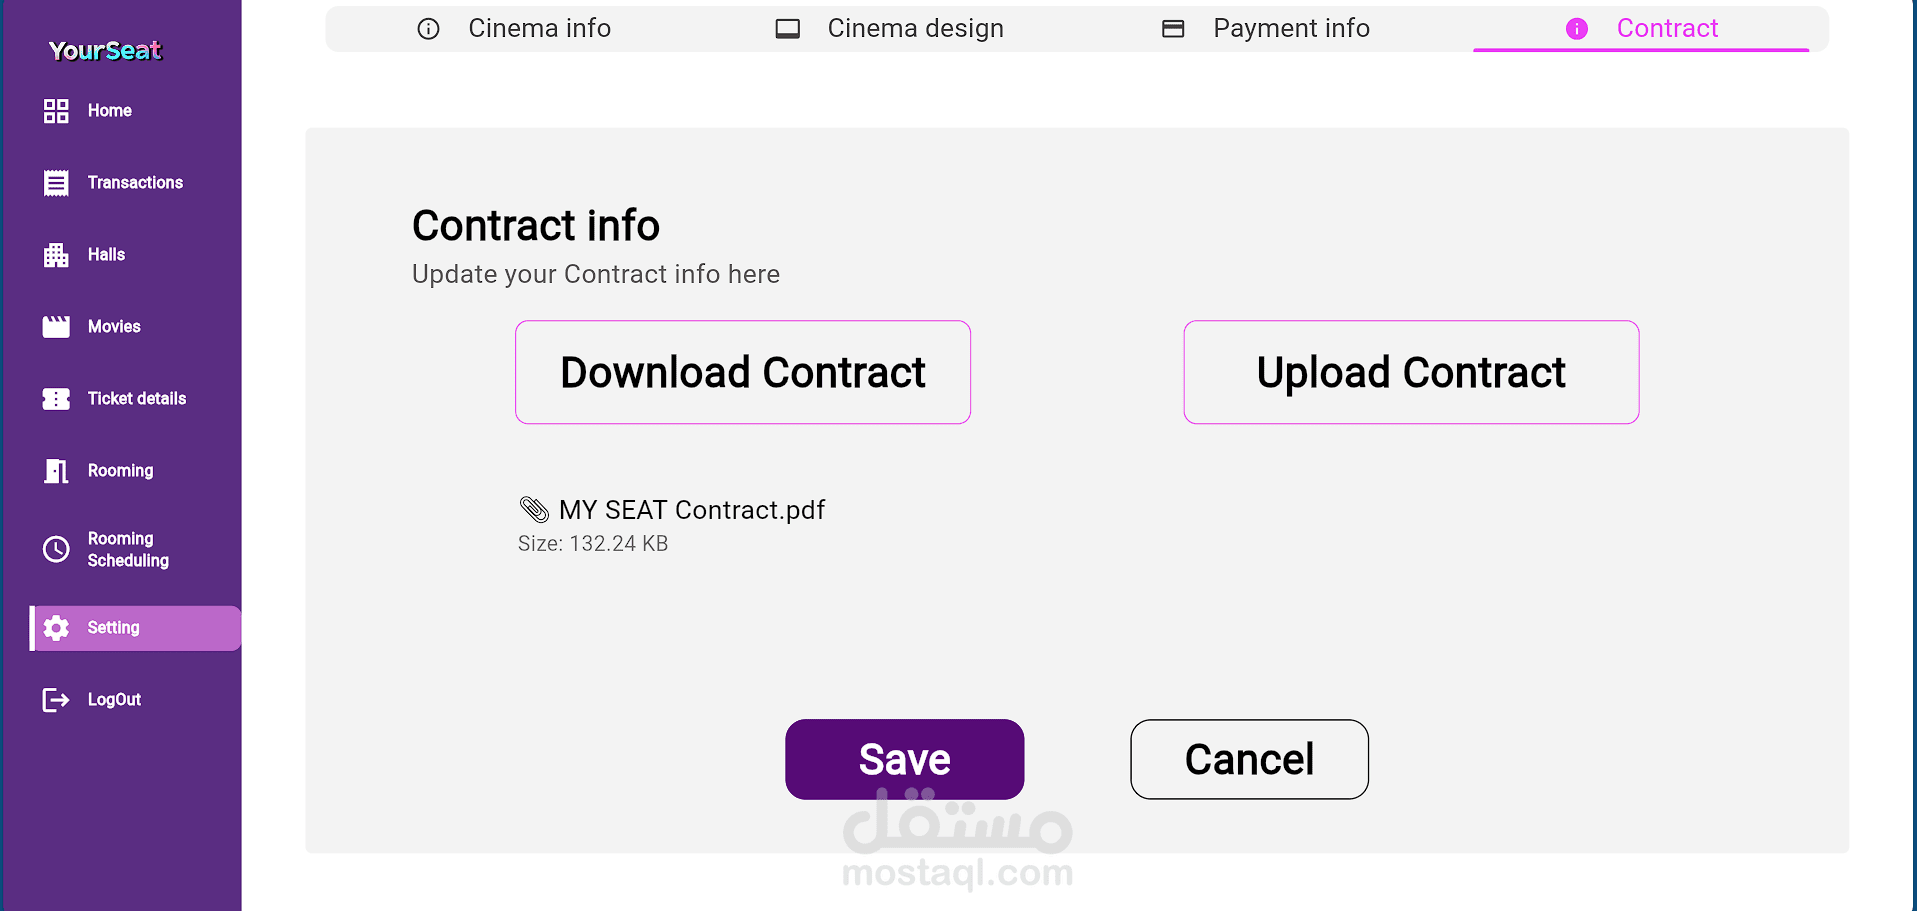Open Ticket details ticket icon
The width and height of the screenshot is (1917, 911).
click(56, 399)
